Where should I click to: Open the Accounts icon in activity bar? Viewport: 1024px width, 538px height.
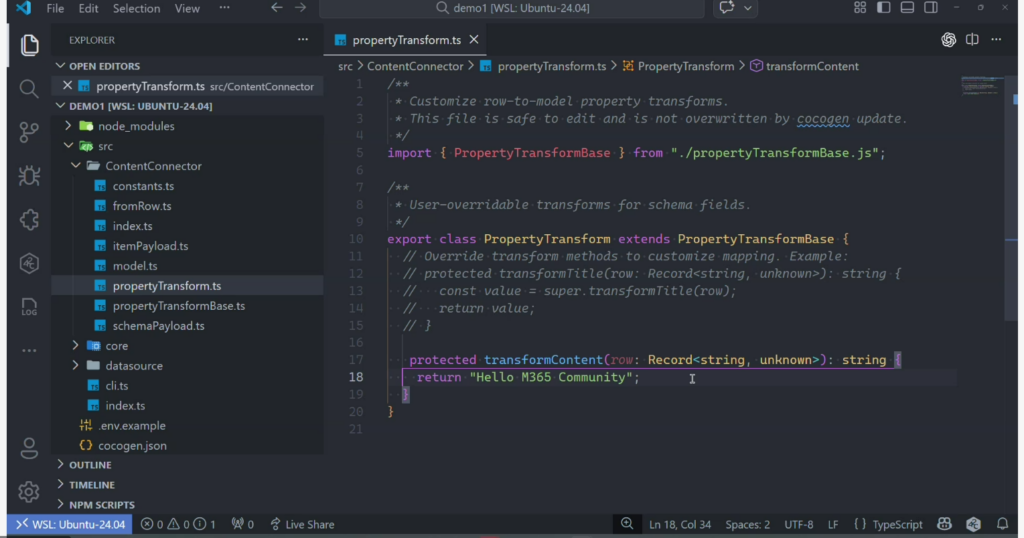[x=29, y=447]
